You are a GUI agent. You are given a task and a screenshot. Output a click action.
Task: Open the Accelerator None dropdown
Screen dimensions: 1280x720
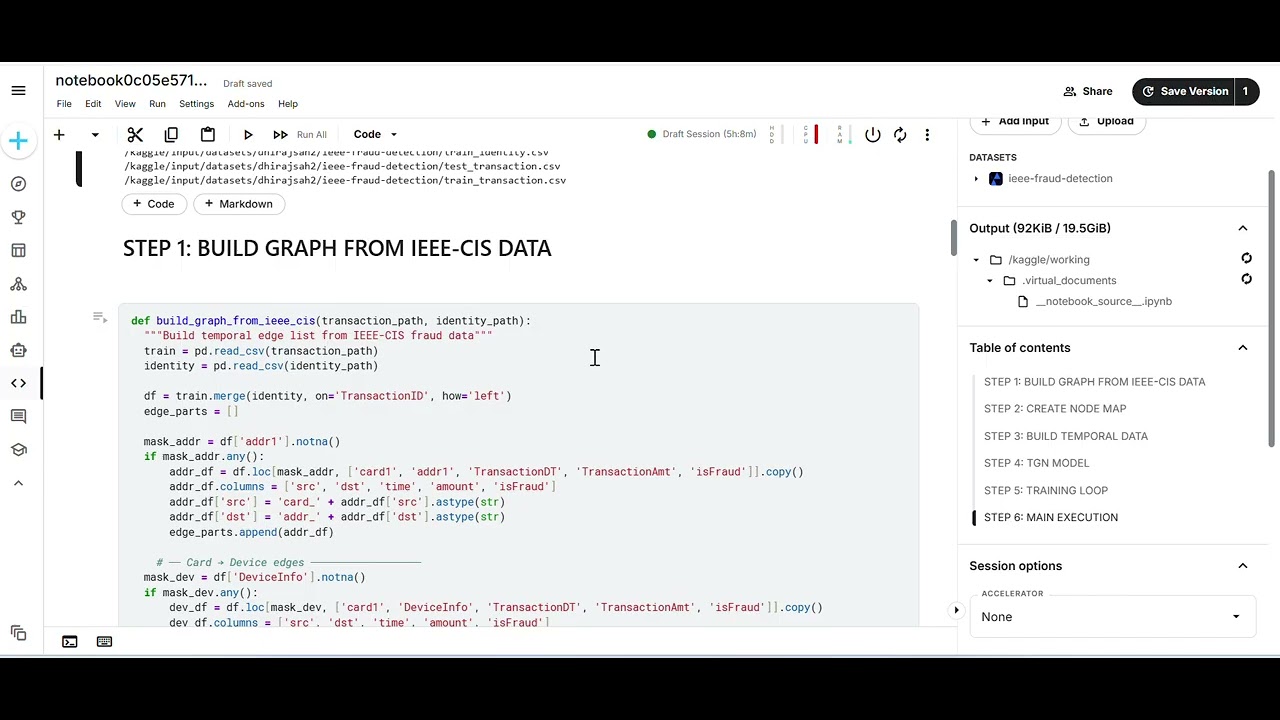point(1112,617)
